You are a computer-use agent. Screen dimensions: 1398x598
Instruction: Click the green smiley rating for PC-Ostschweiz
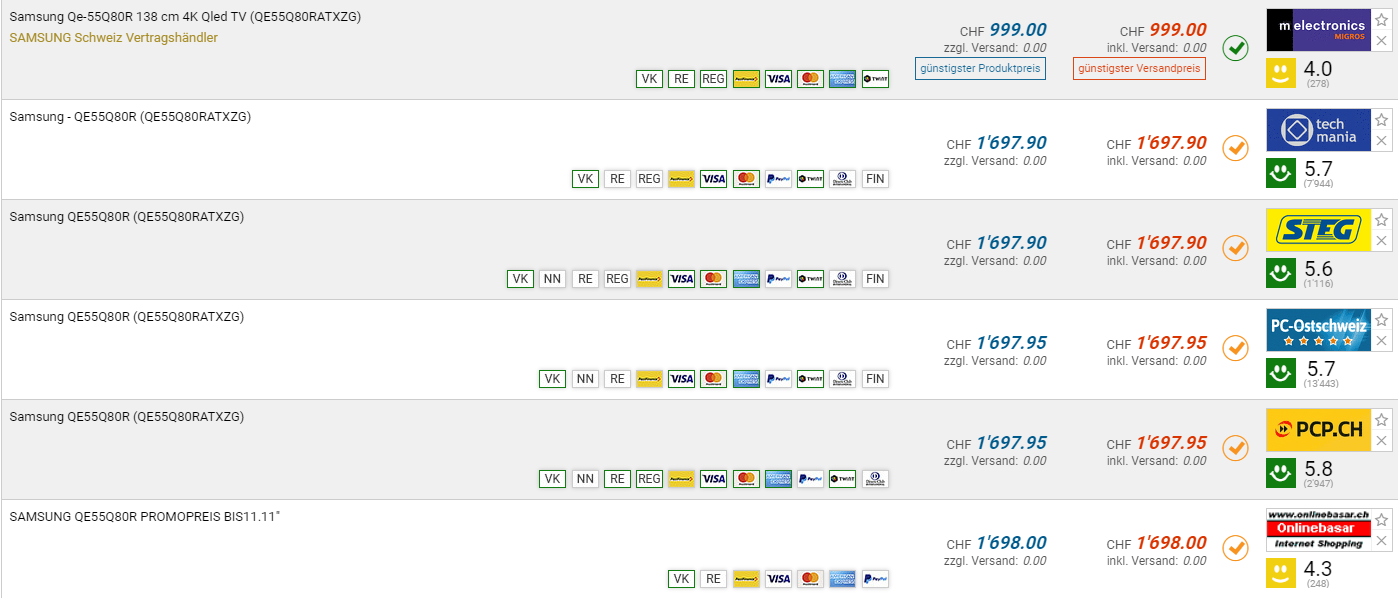click(x=1280, y=373)
